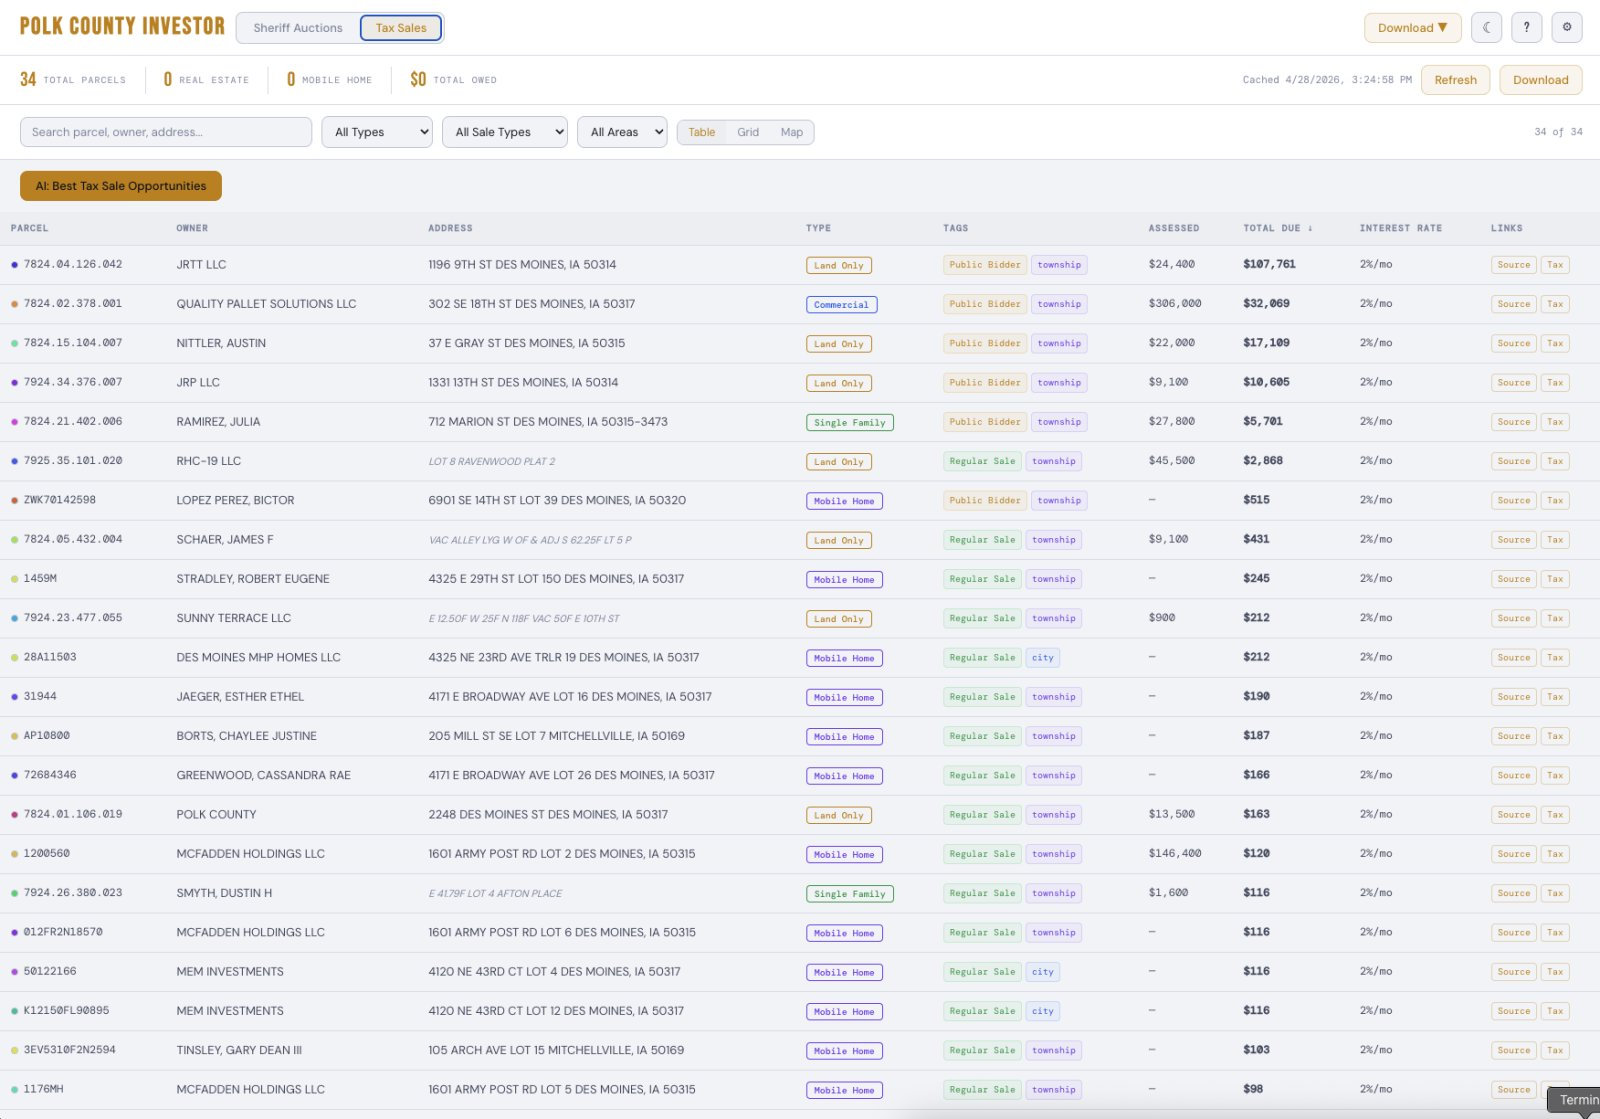
Task: Click parcel K12150FL90895
Action: click(x=66, y=1011)
